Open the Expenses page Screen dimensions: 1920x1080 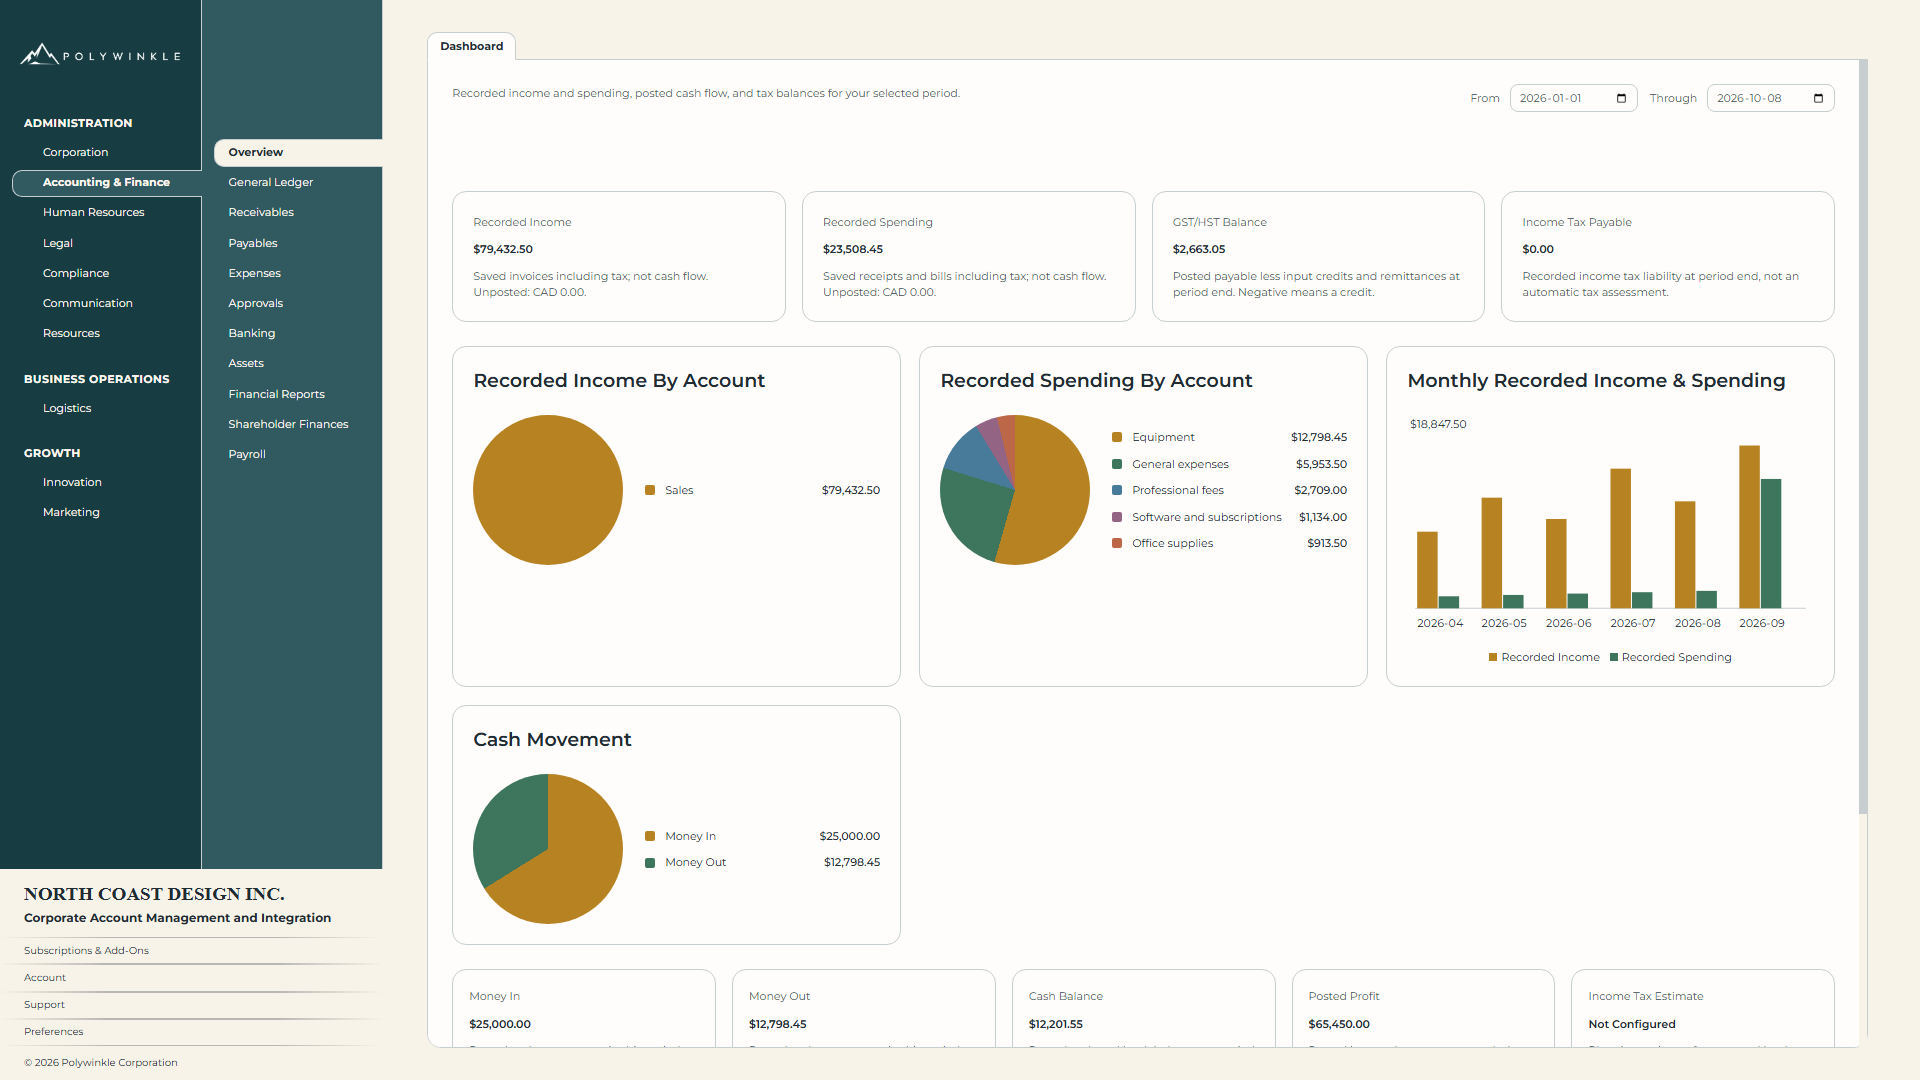[x=255, y=273]
